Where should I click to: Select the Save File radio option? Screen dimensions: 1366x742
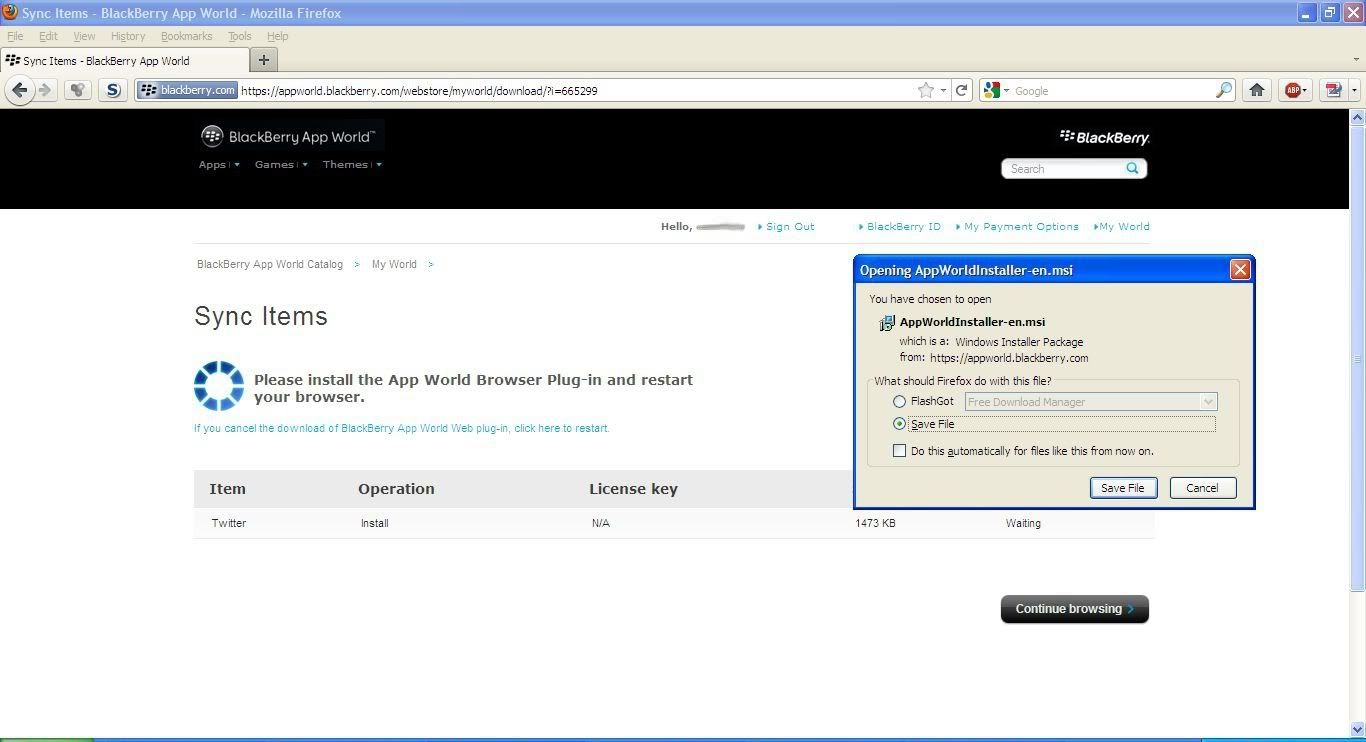tap(899, 424)
